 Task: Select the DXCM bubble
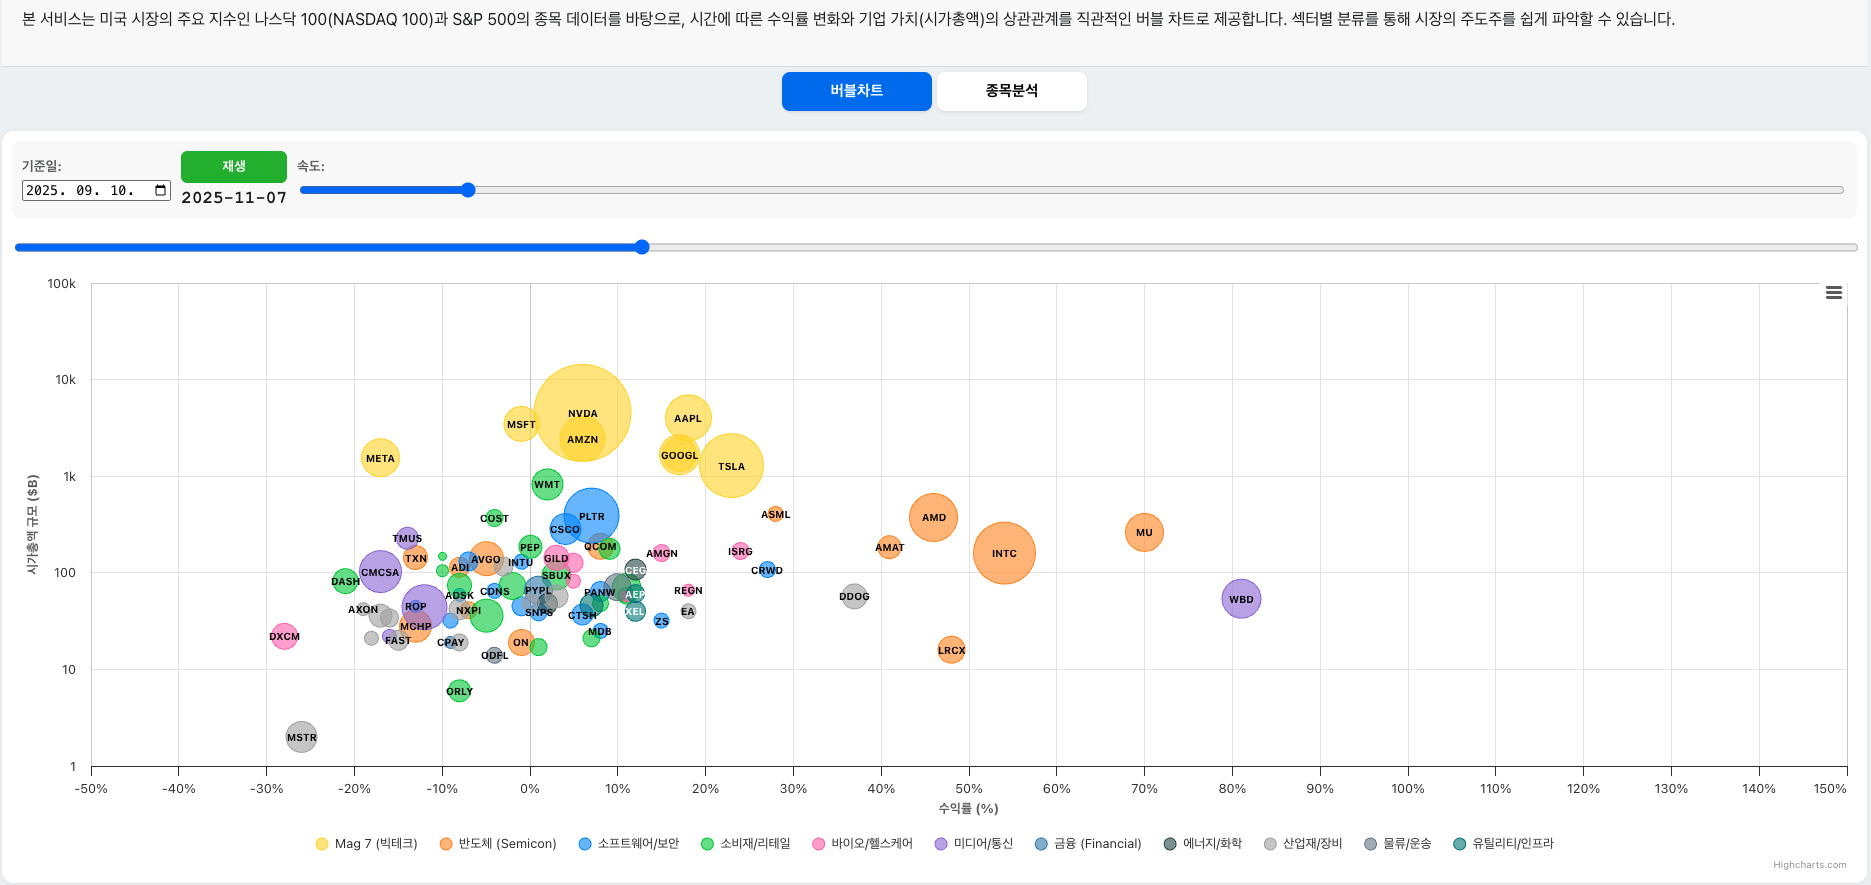pos(284,636)
